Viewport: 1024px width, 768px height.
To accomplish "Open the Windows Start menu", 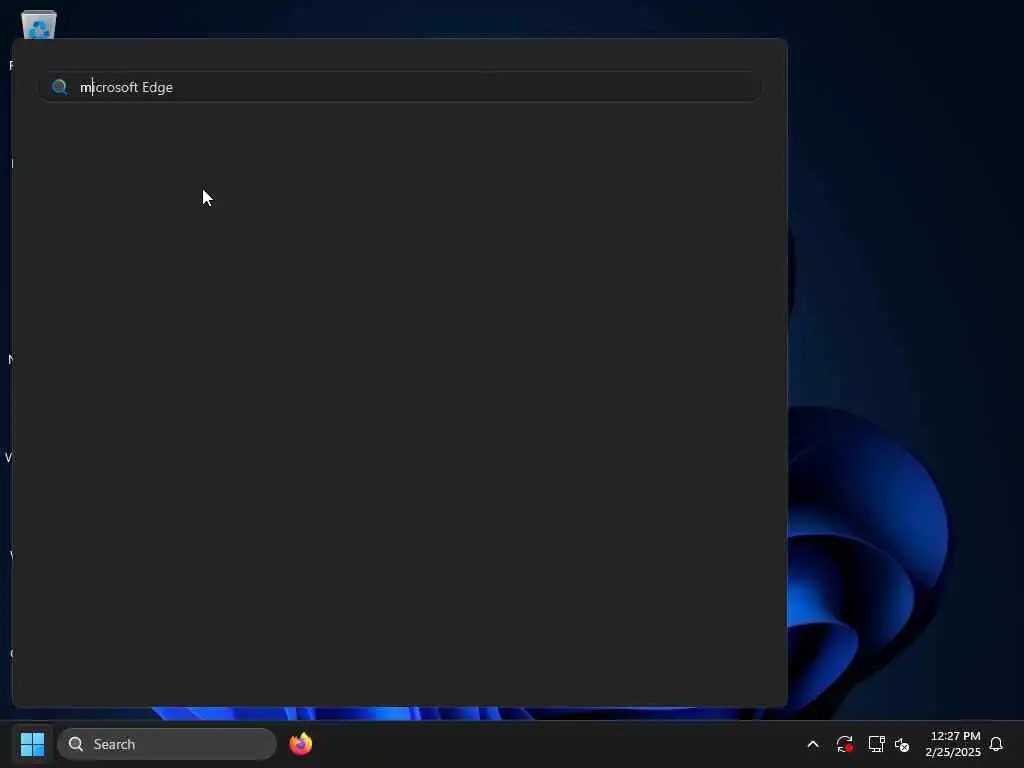I will (x=32, y=744).
